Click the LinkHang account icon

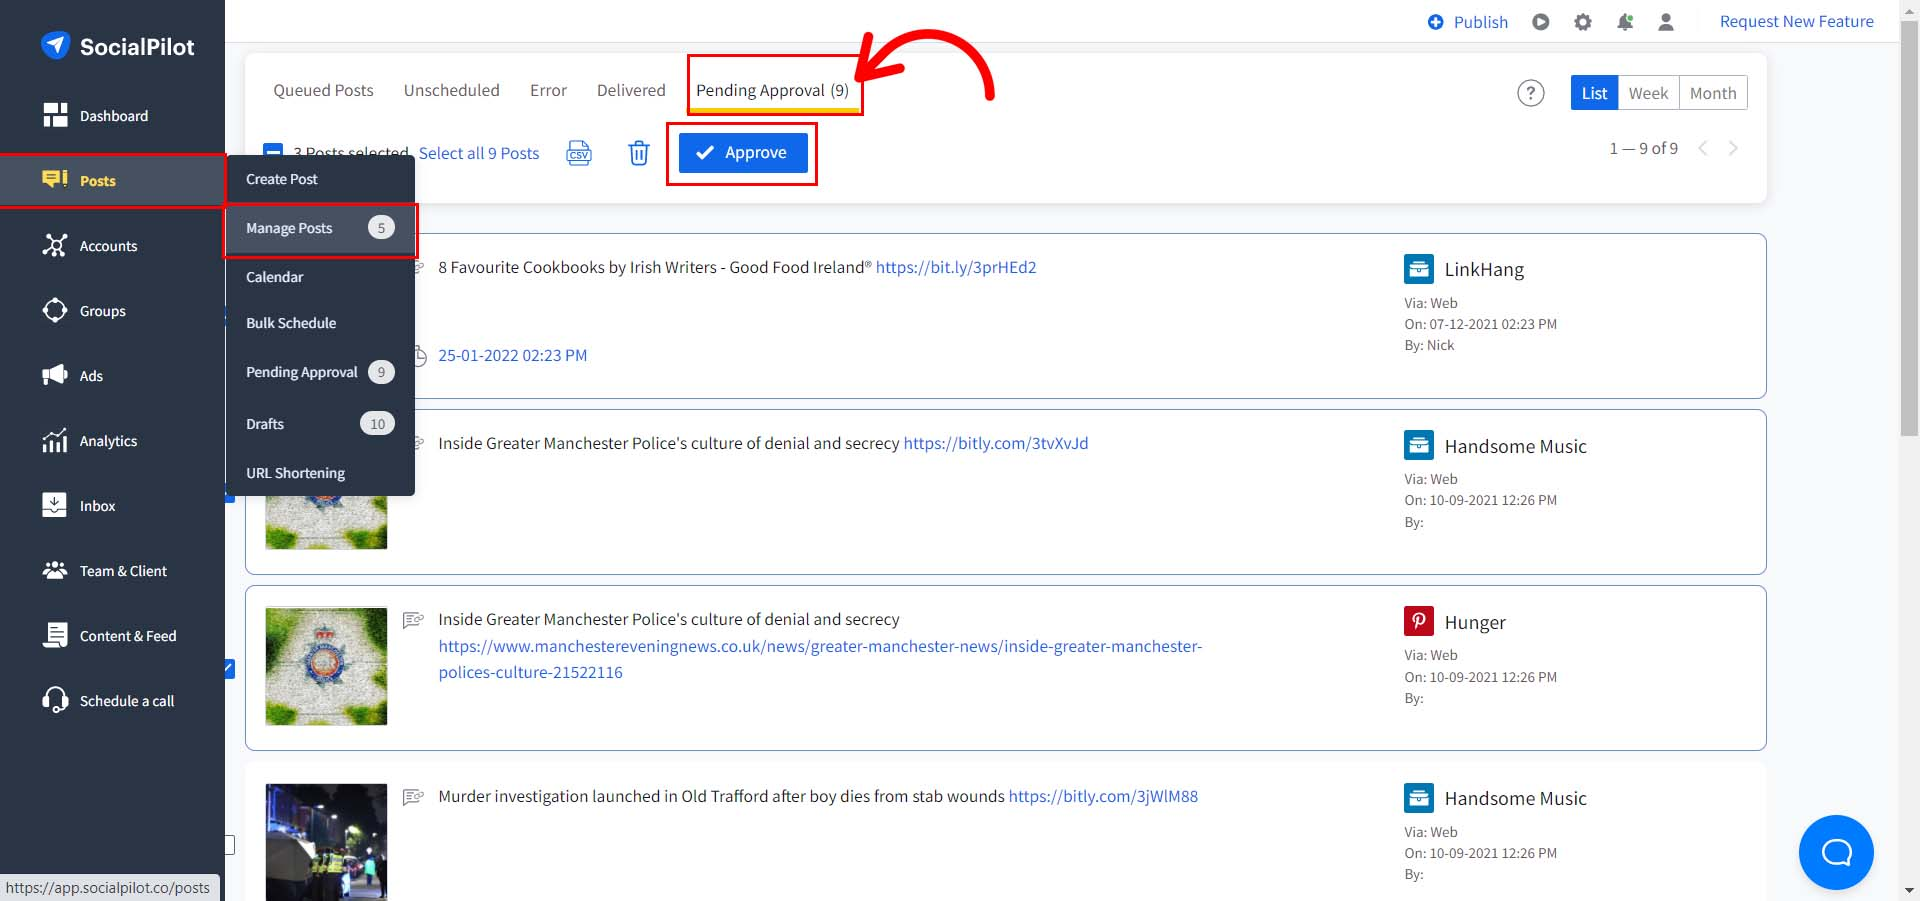pyautogui.click(x=1418, y=269)
